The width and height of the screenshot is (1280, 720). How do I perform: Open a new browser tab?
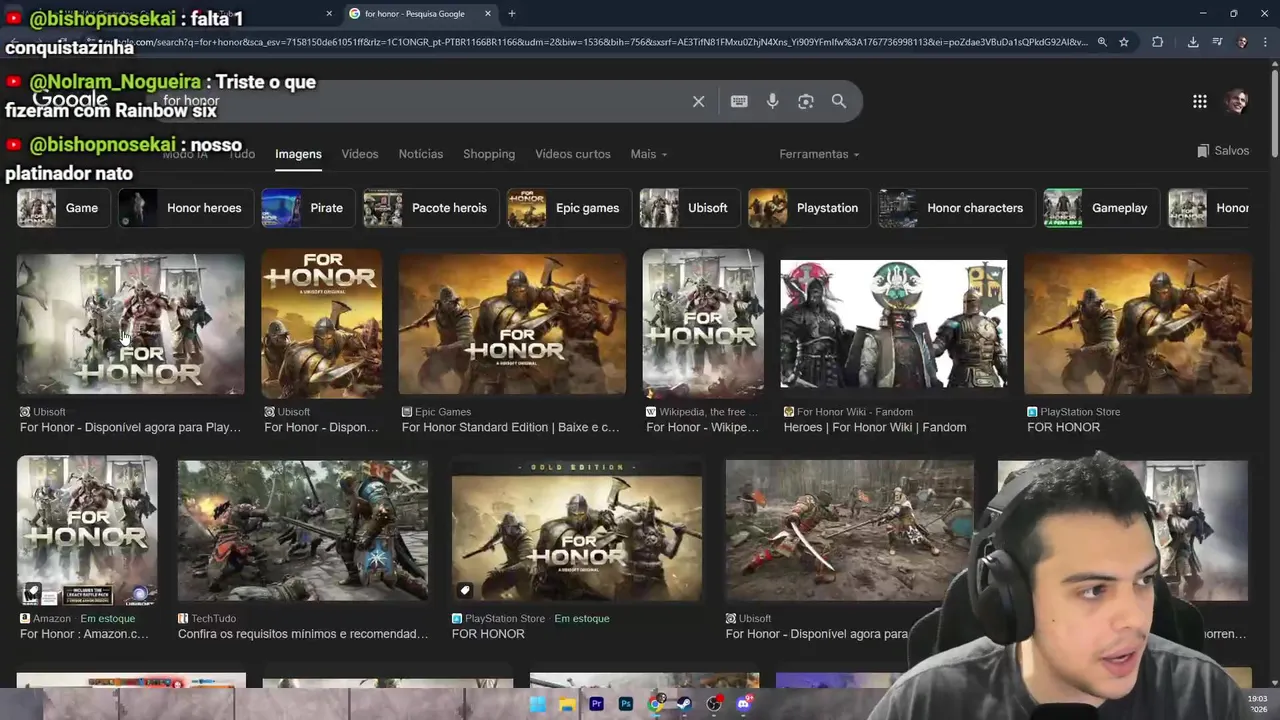point(512,13)
